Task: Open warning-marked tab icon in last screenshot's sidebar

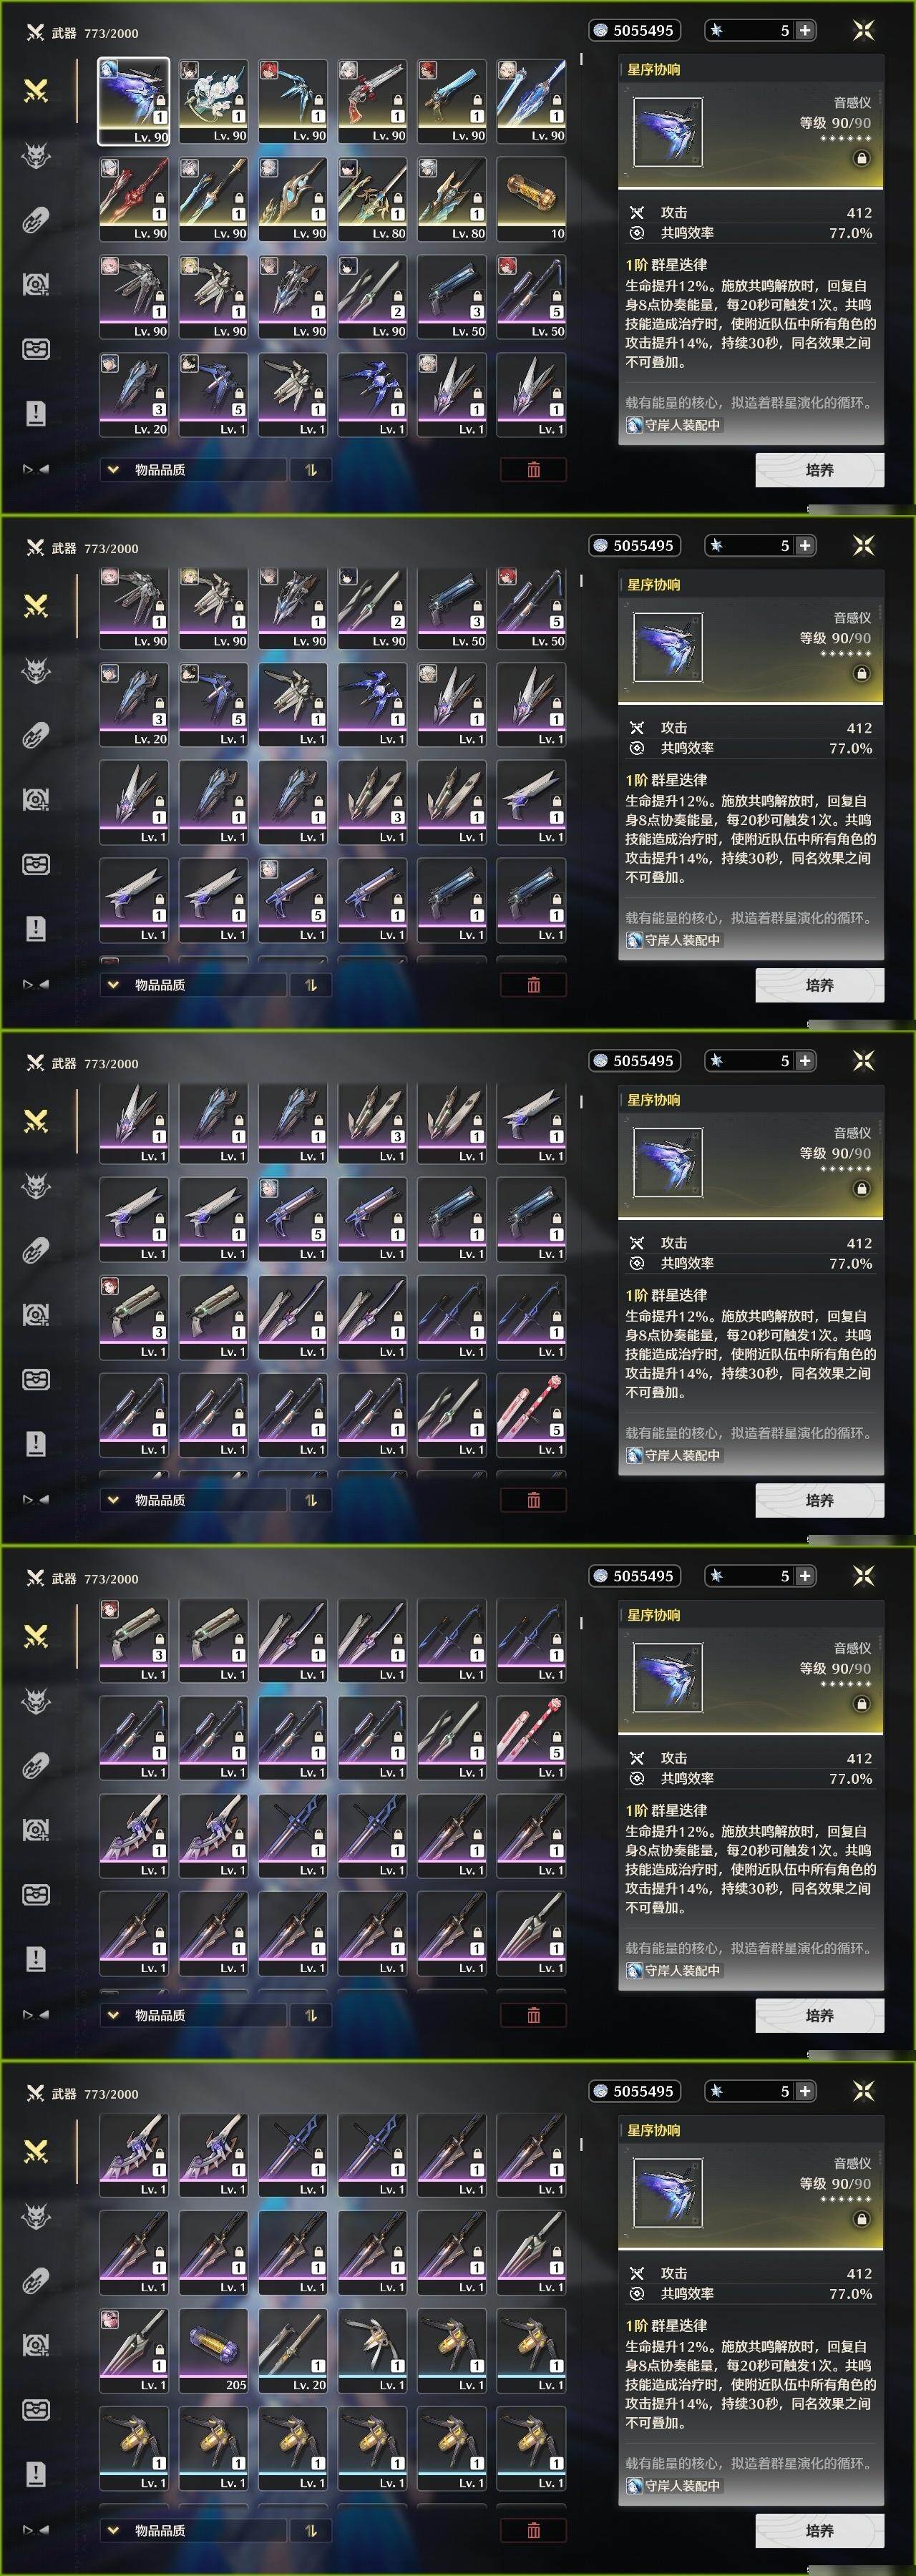Action: point(36,2474)
